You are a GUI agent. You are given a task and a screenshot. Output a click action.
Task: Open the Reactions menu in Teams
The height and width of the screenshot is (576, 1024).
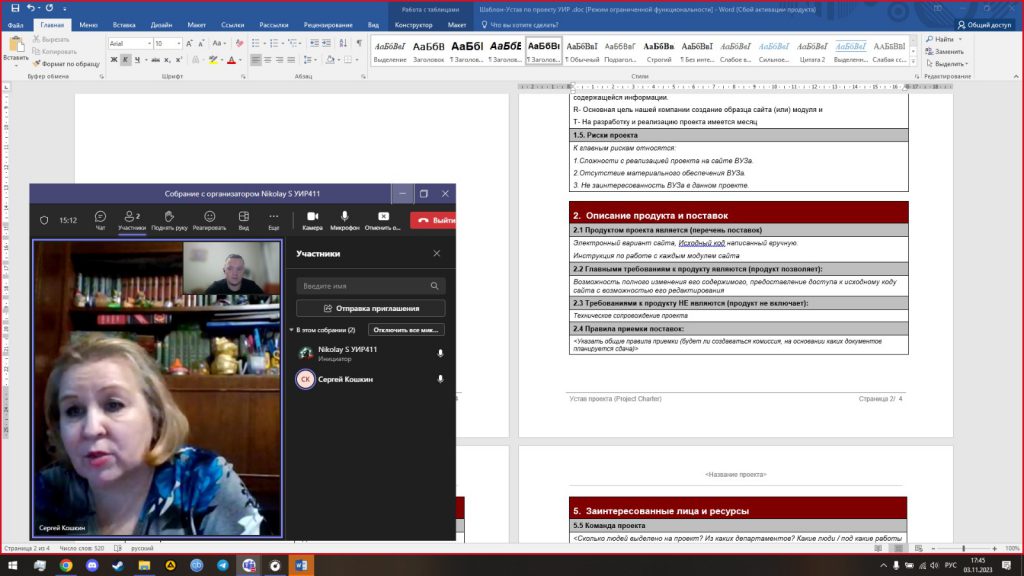click(x=209, y=219)
